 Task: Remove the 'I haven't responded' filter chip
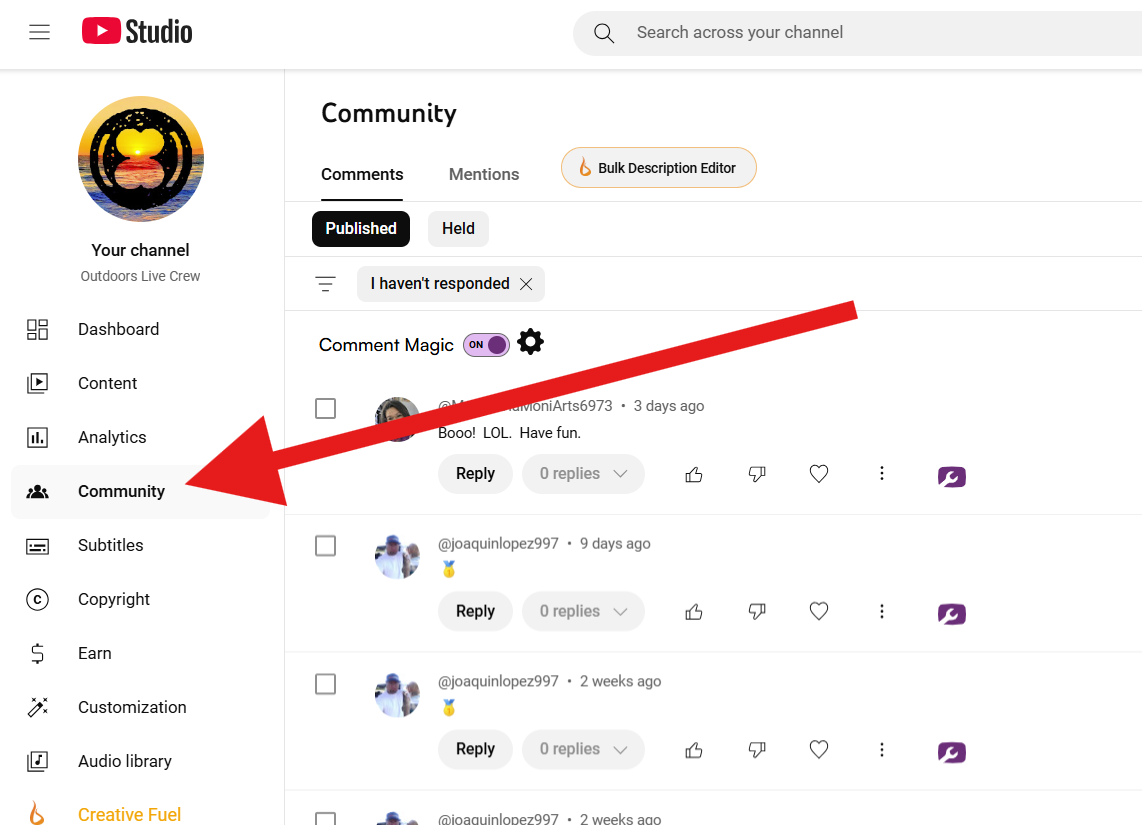click(x=526, y=284)
